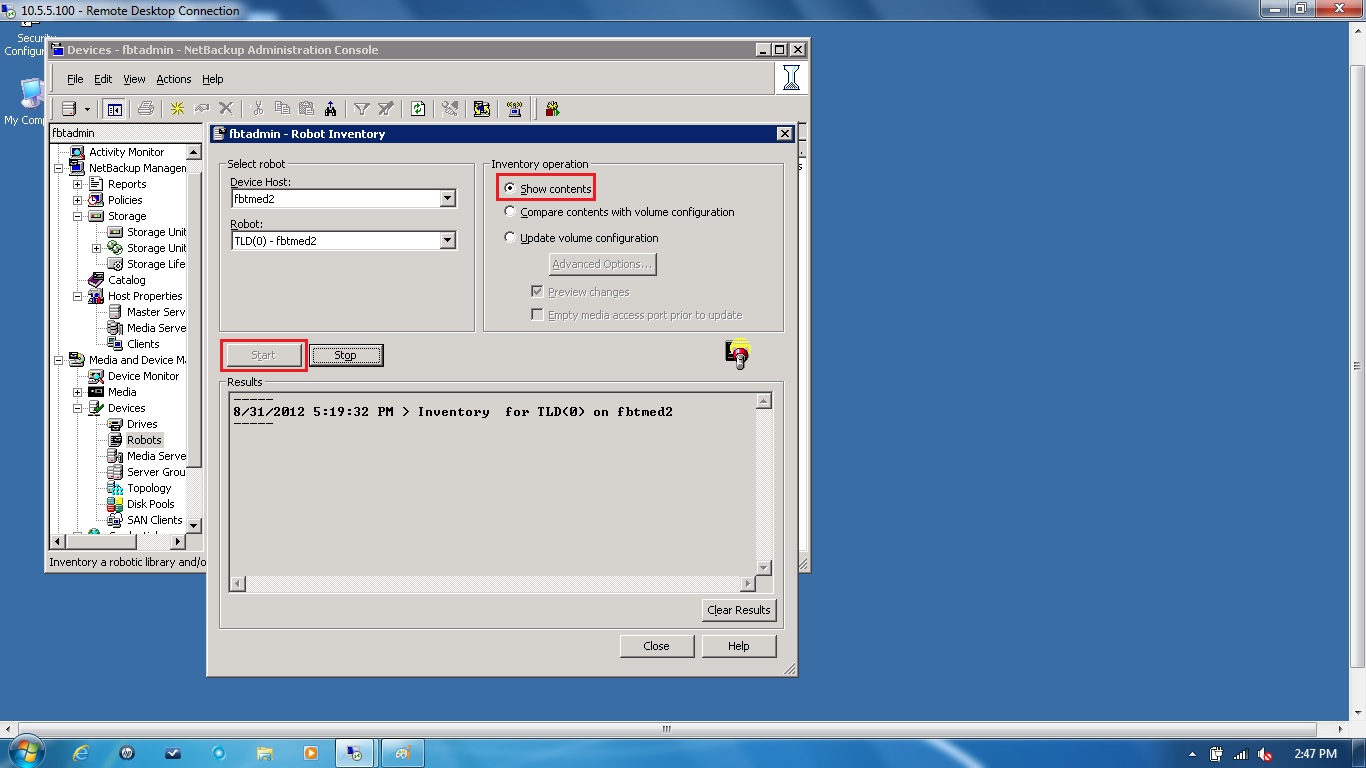Click the Refresh toolbar icon
1366x768 pixels.
tap(418, 108)
